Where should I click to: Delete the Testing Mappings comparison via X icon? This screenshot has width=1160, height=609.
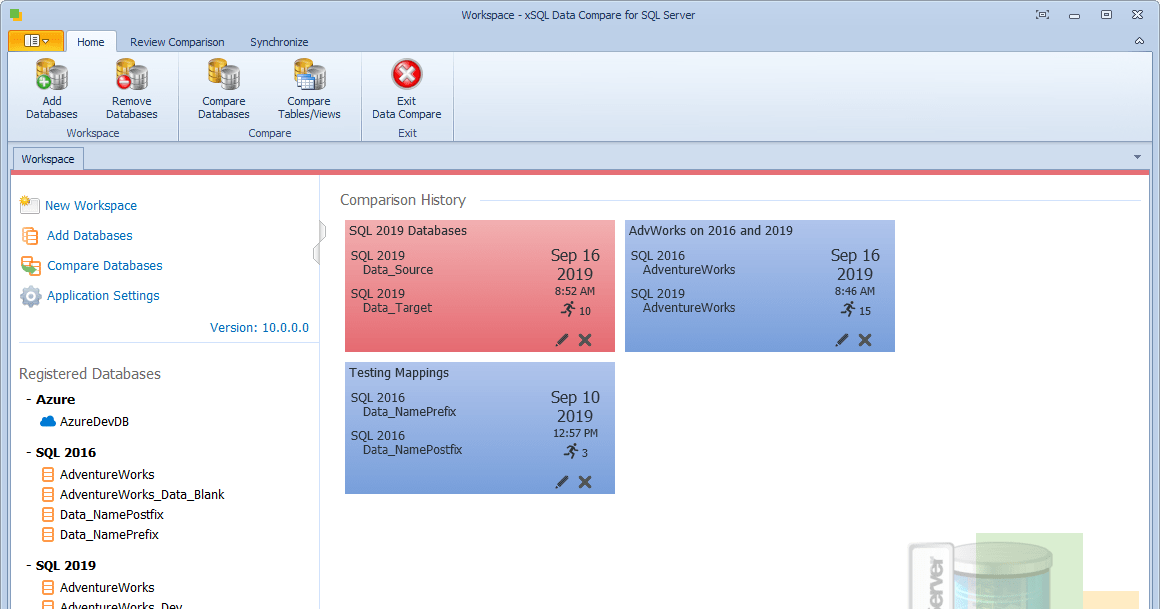click(x=585, y=482)
